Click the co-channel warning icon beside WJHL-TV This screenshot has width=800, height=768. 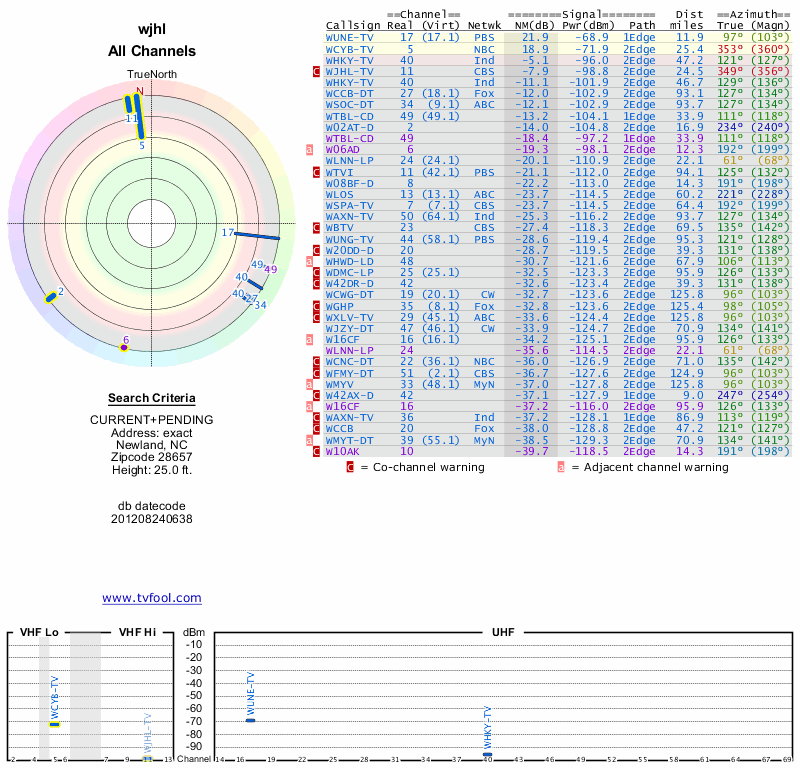[x=317, y=72]
